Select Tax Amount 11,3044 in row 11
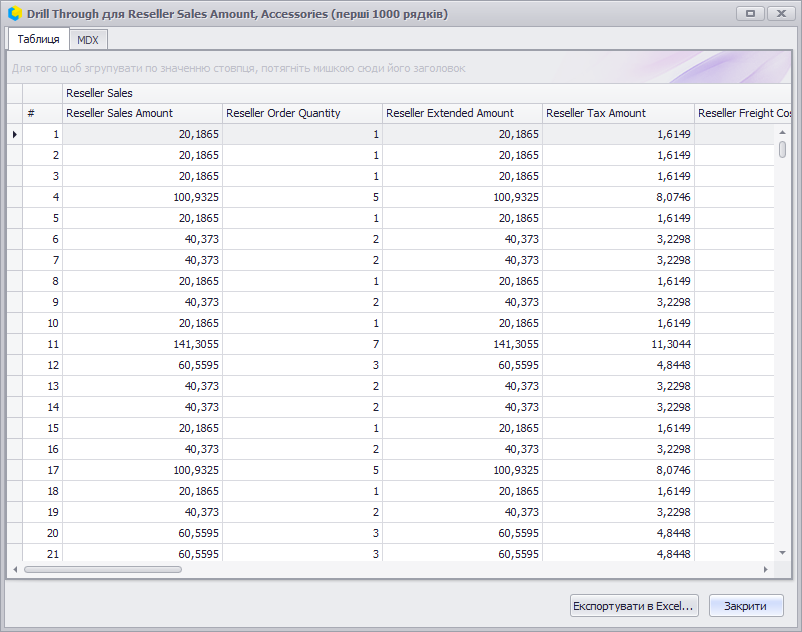Screen dimensions: 802x632 coord(618,344)
